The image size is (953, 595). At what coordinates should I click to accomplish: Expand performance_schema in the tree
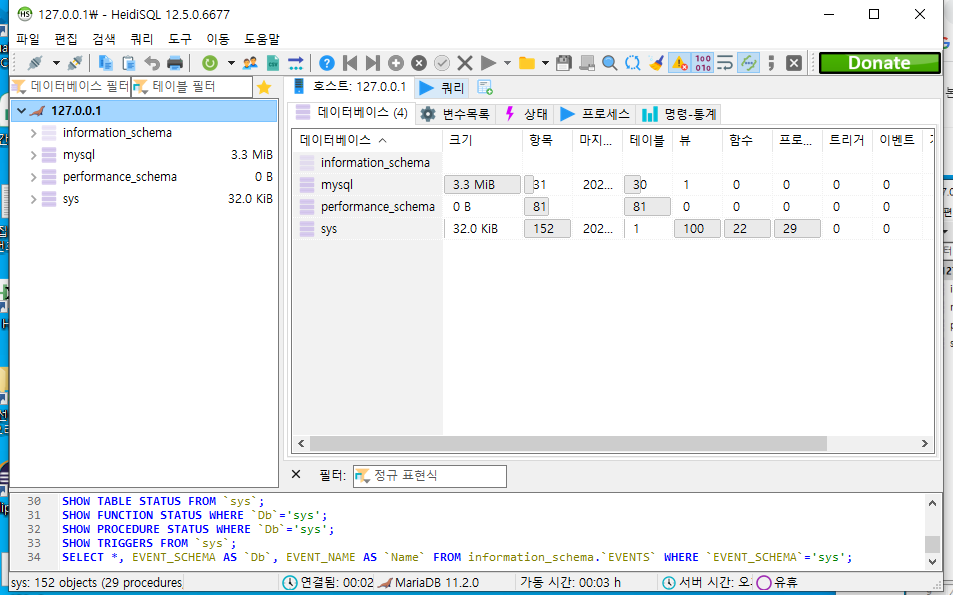pos(33,177)
